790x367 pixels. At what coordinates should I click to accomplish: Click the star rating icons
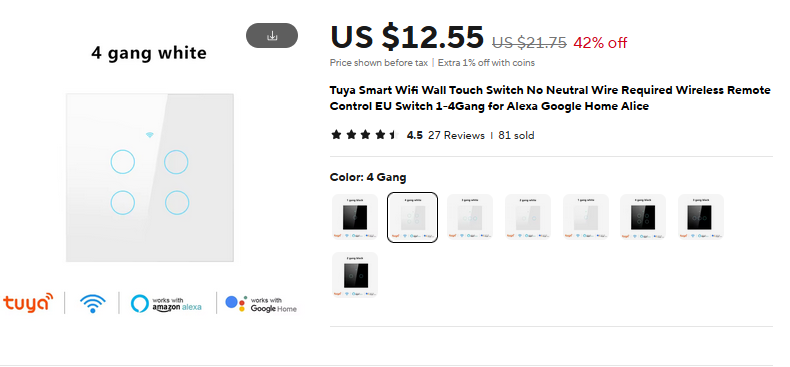[x=364, y=135]
